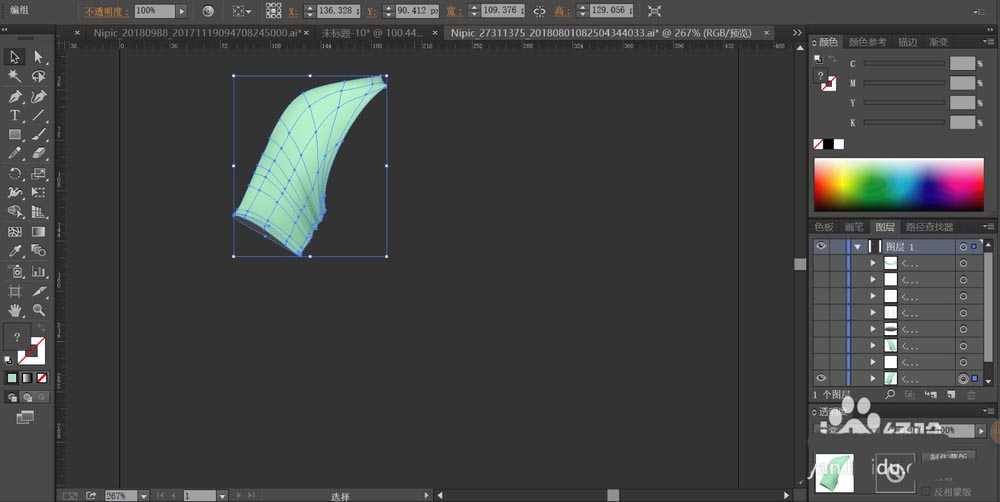Image resolution: width=1000 pixels, height=502 pixels.
Task: Select the Pen tool
Action: 15,97
